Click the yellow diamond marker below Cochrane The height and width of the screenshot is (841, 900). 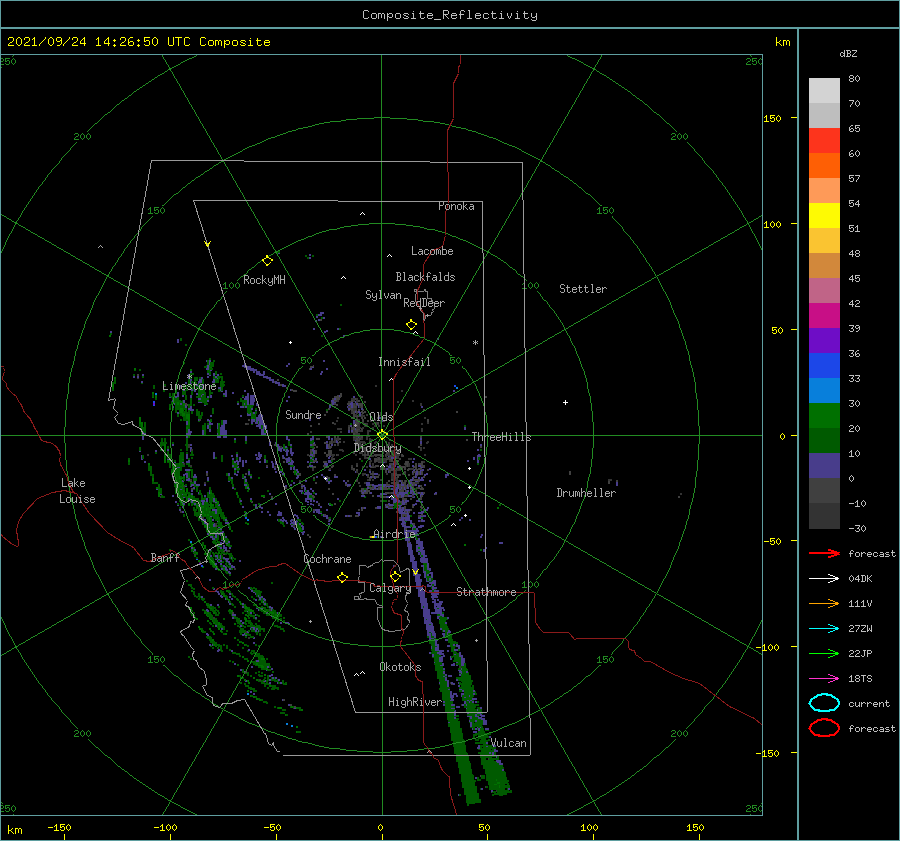tap(342, 577)
